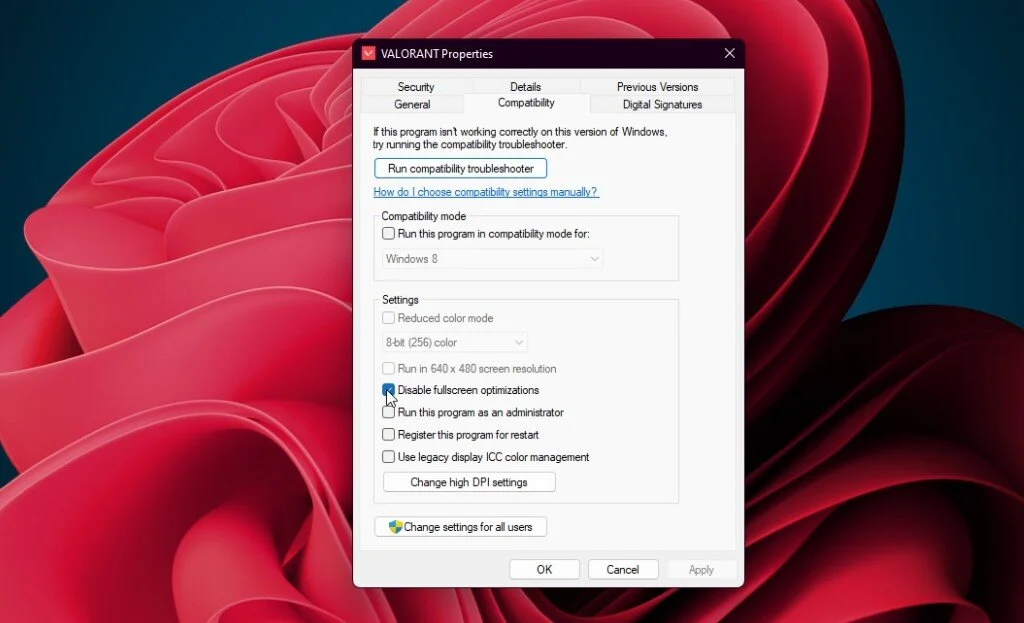This screenshot has width=1024, height=623.
Task: Uncheck Disable fullscreen optimizations
Action: coord(389,390)
